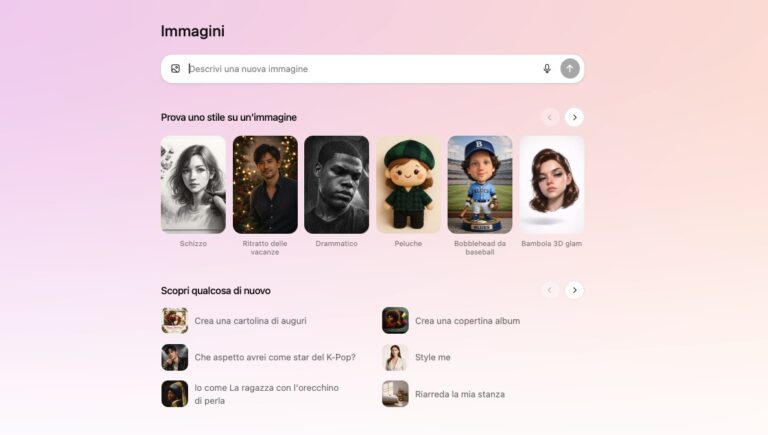Click the 'Scopri qualcosa di nuovo' heading
The image size is (768, 435).
[216, 290]
